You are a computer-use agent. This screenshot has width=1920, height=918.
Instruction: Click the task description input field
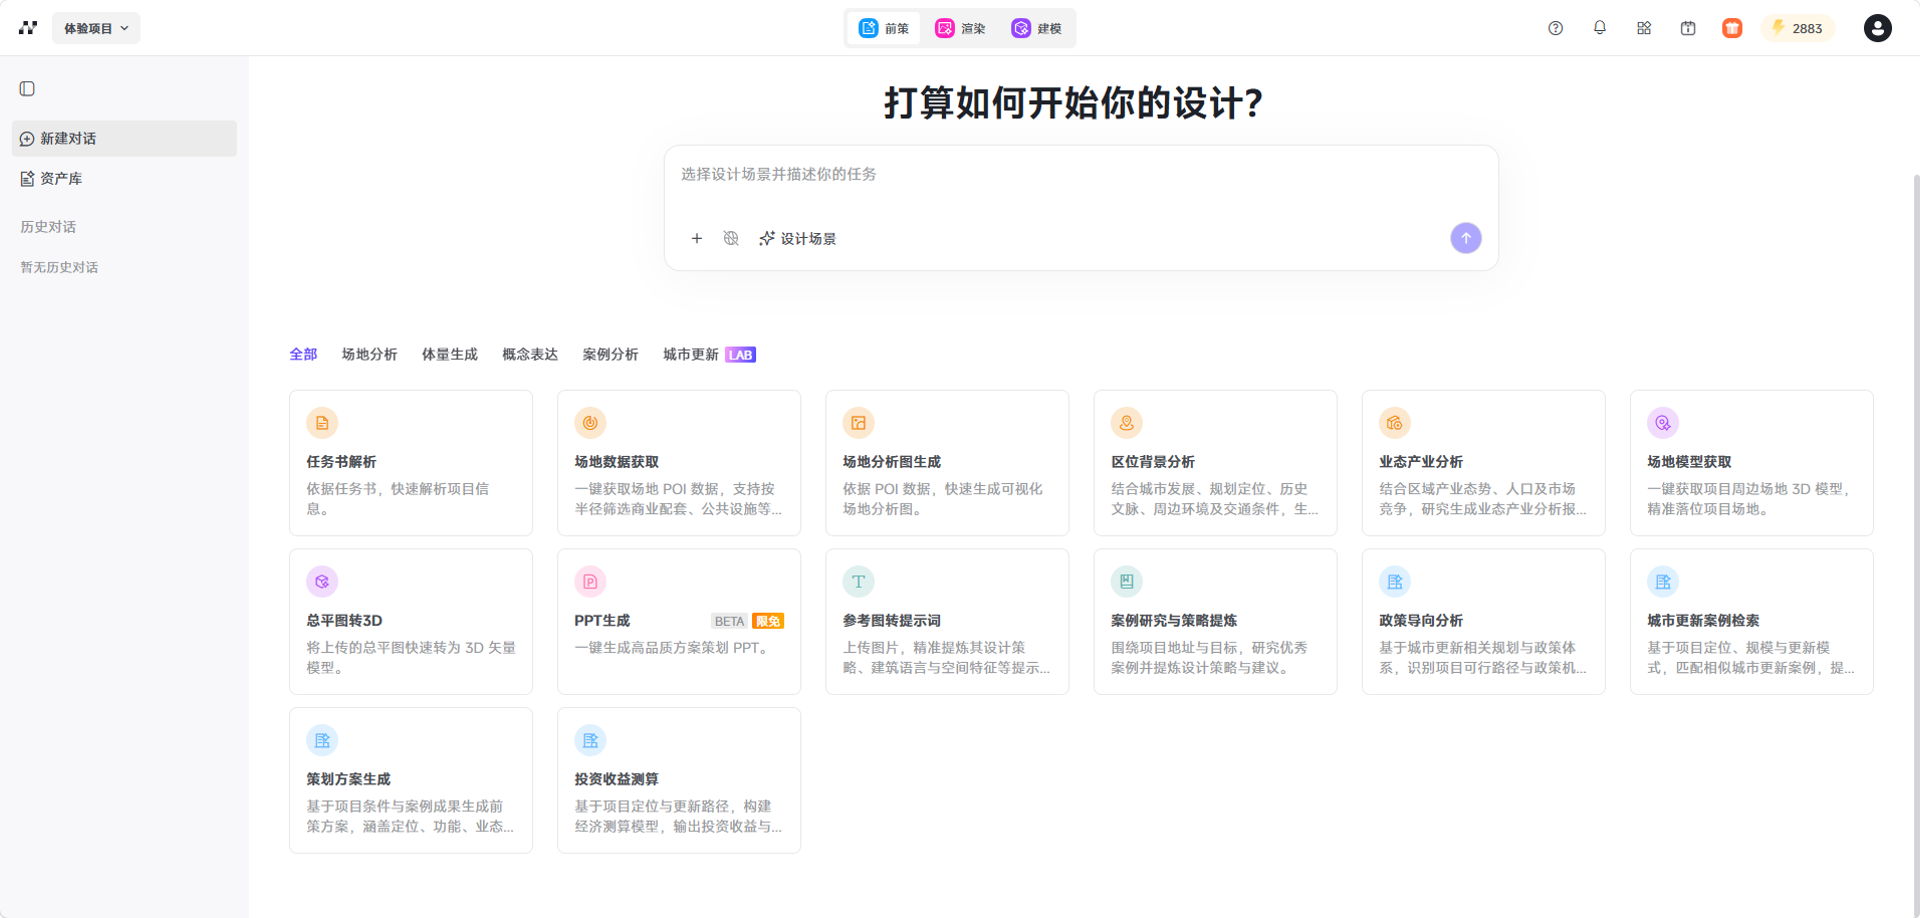[1081, 175]
